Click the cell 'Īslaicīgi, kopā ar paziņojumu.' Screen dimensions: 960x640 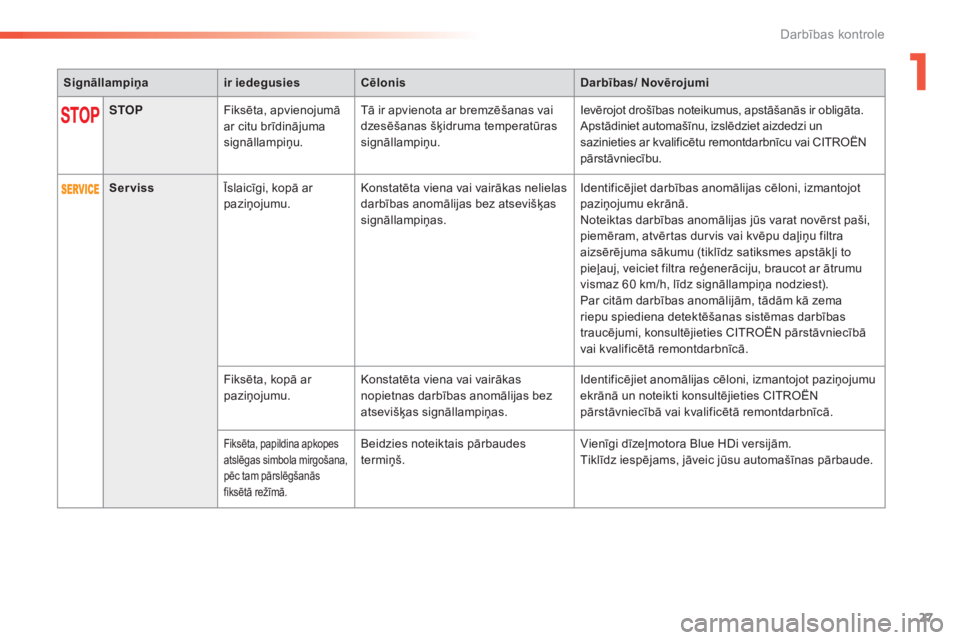tap(286, 270)
